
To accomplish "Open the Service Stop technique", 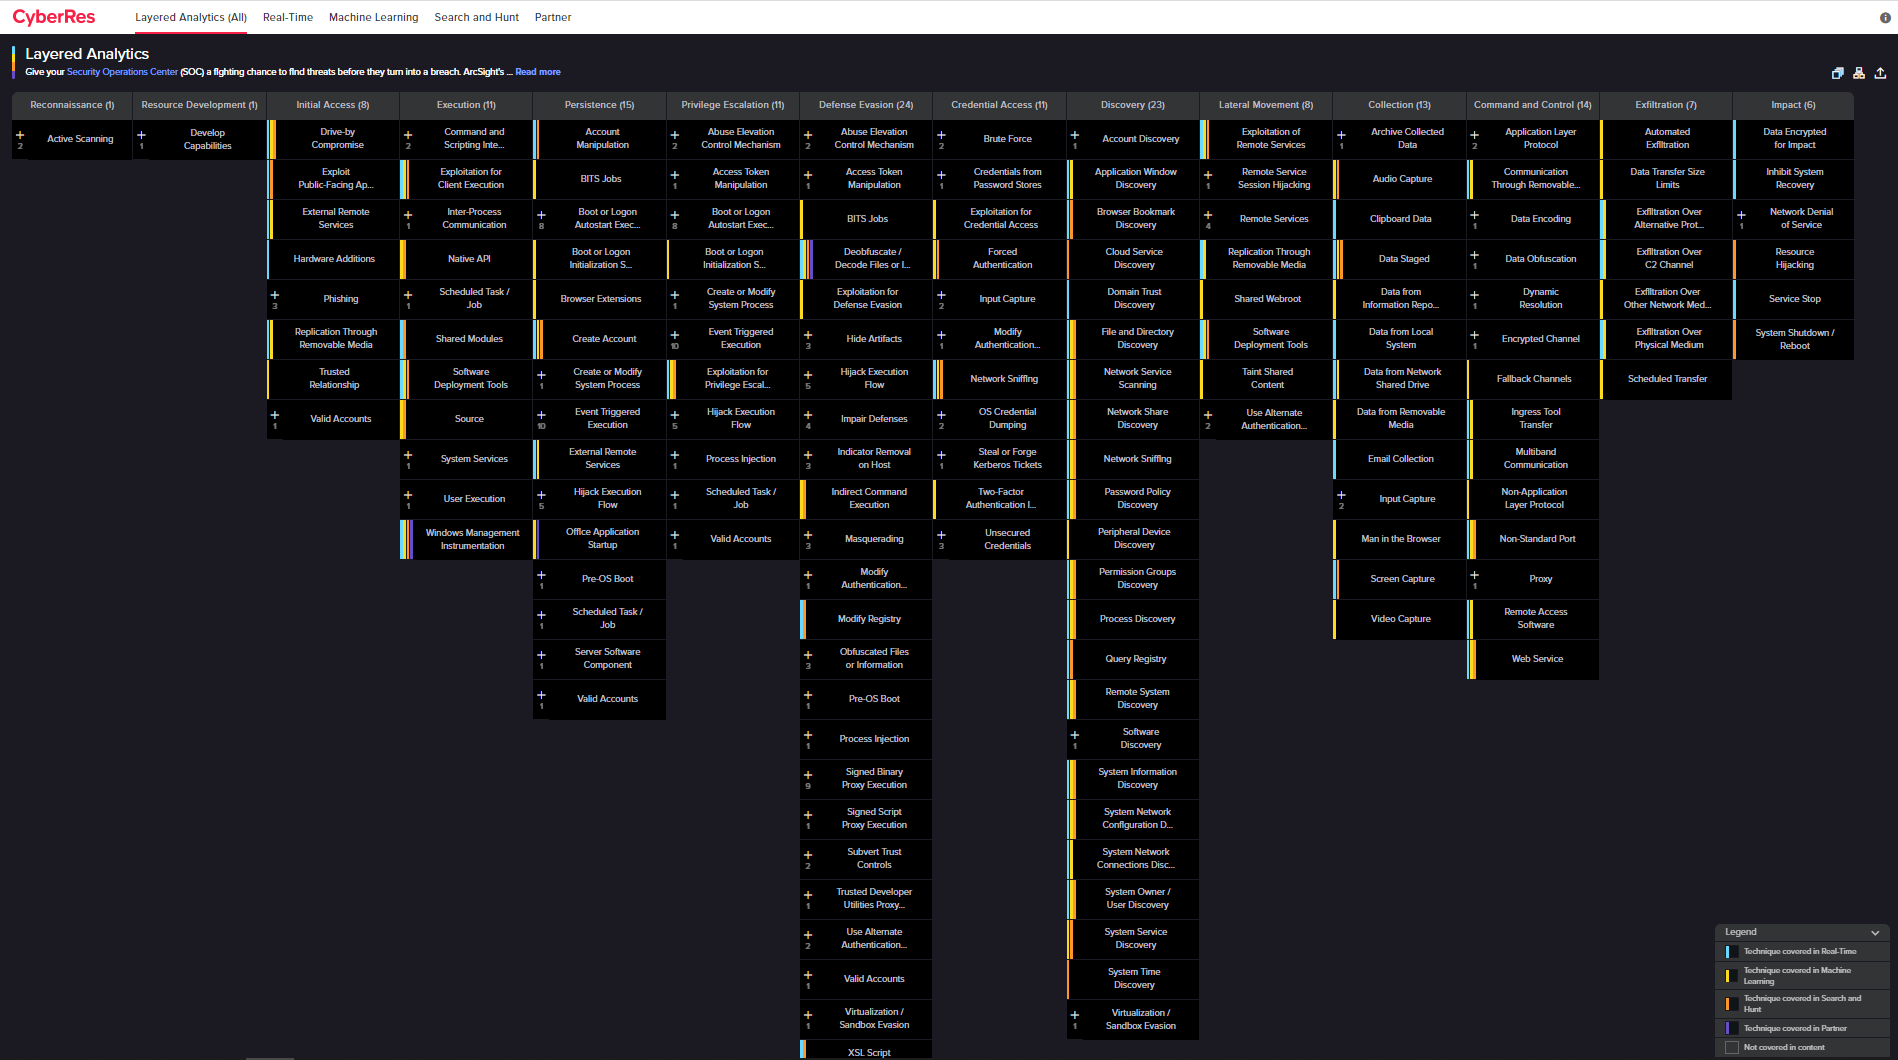I will point(1794,299).
